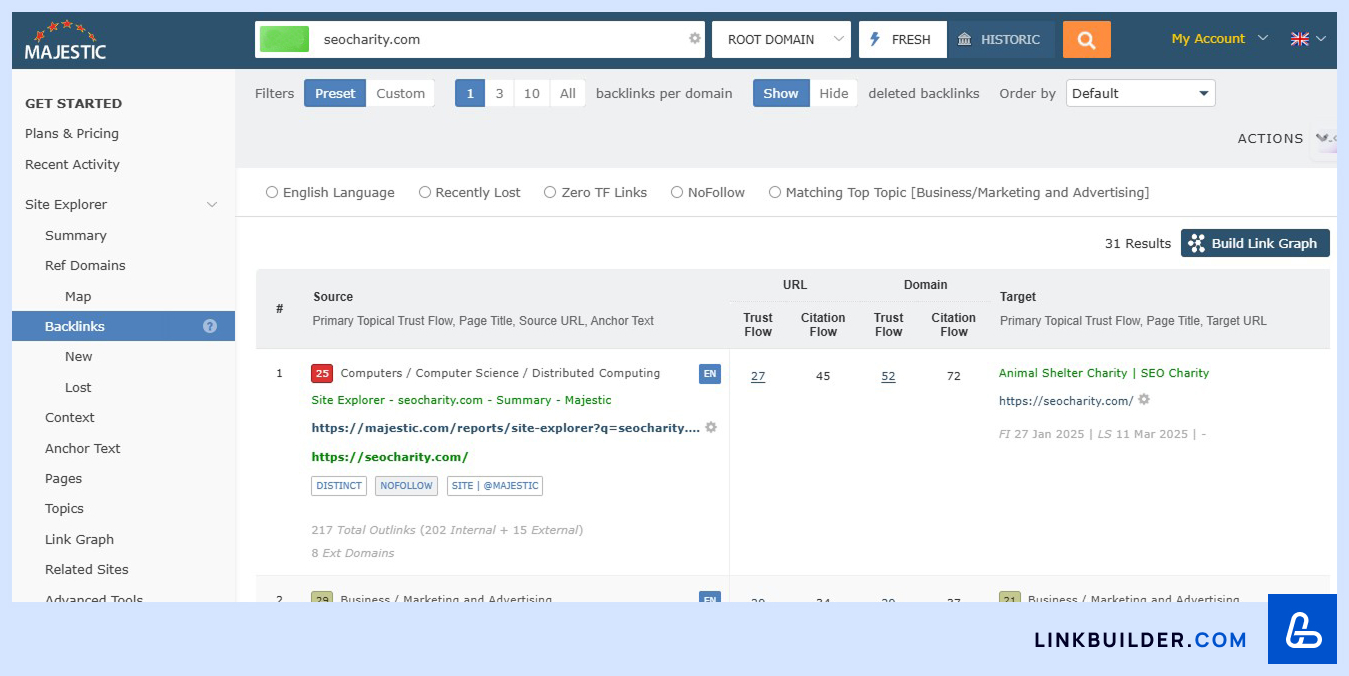The image size is (1349, 676).
Task: Open Related Sites in sidebar
Action: (x=87, y=569)
